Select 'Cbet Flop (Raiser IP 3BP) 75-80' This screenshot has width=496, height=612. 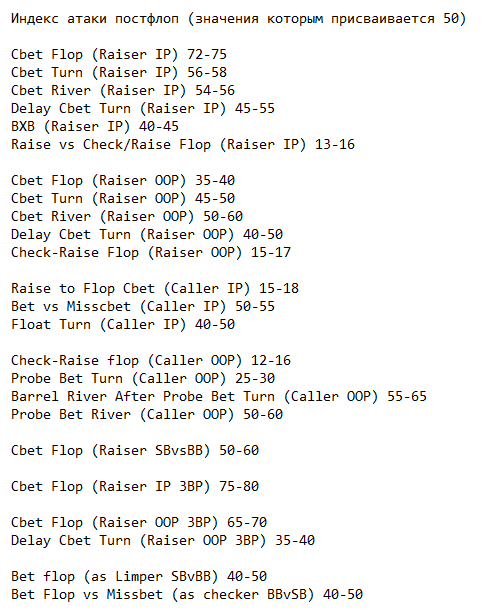tap(135, 486)
